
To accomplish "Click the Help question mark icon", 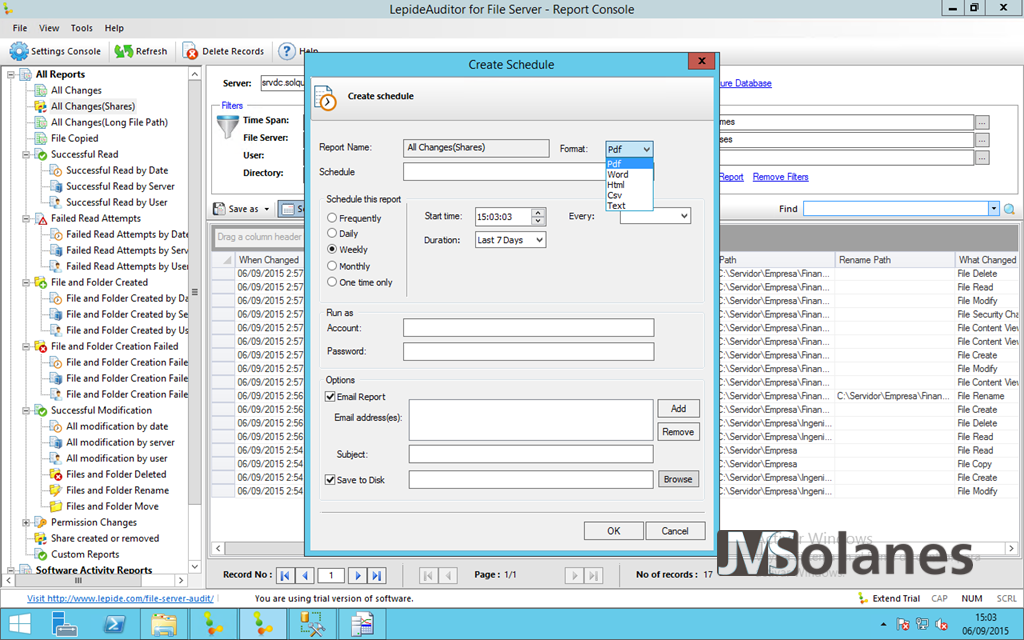I will coord(287,51).
